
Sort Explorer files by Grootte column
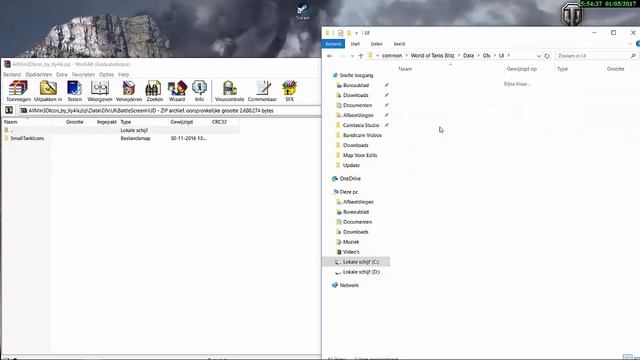[615, 69]
